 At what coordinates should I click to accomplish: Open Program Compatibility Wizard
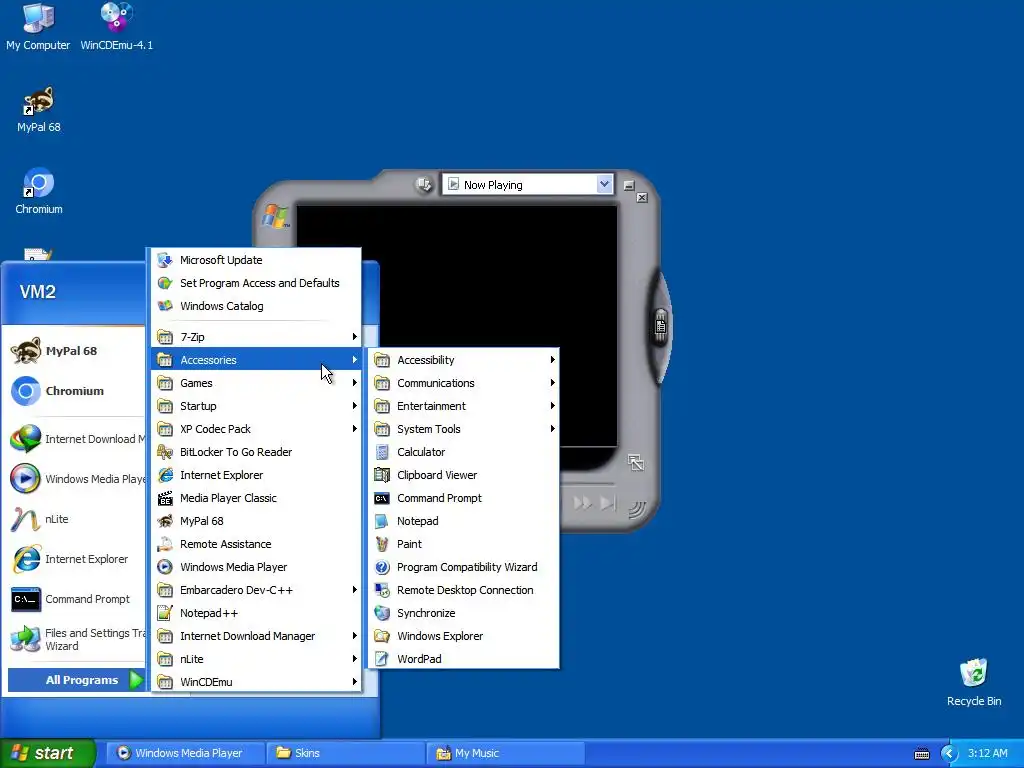(x=464, y=567)
